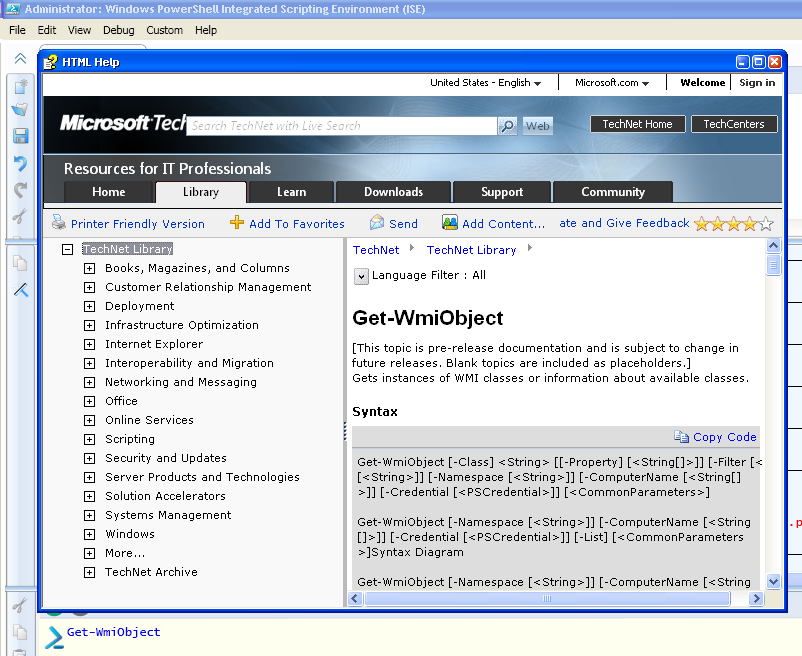Open the File menu
The height and width of the screenshot is (656, 802).
tap(17, 30)
